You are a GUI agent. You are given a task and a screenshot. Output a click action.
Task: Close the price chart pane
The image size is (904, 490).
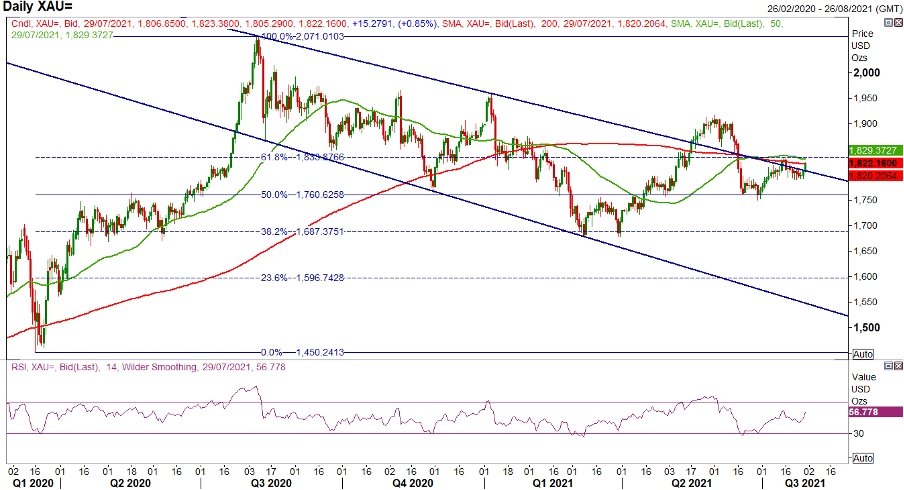(x=898, y=22)
